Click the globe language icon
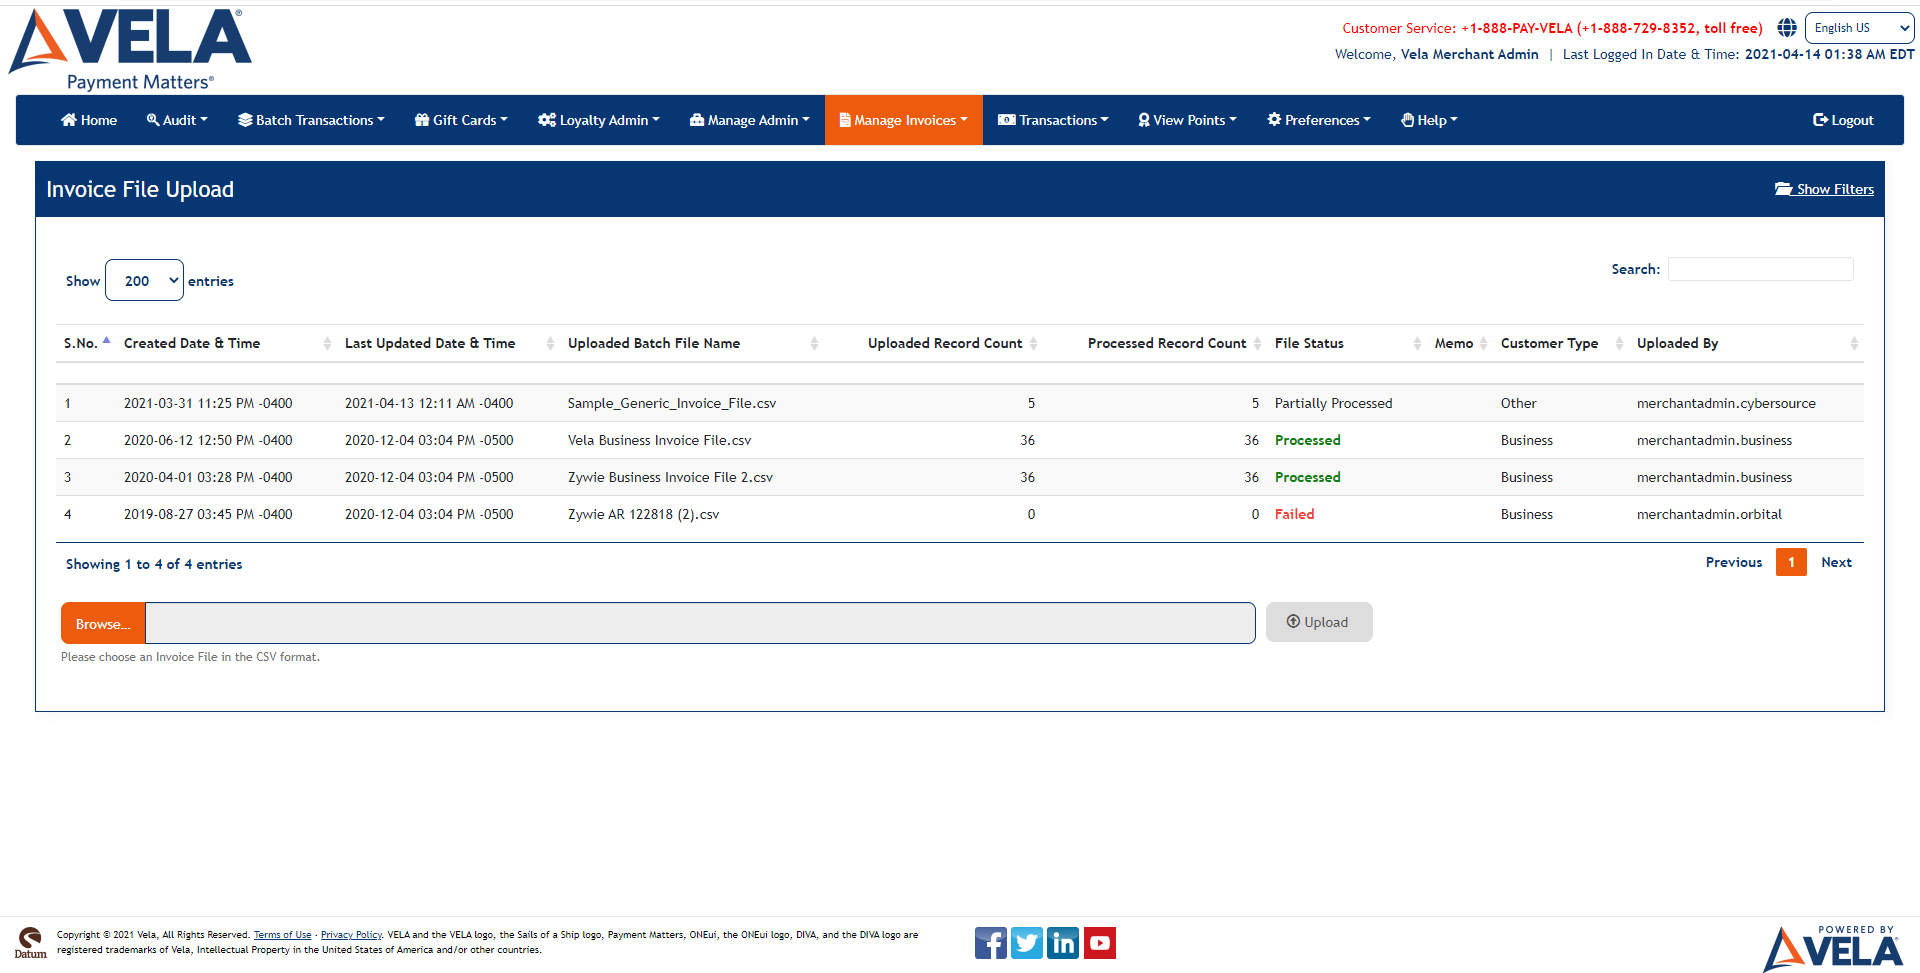The height and width of the screenshot is (973, 1920). point(1787,28)
